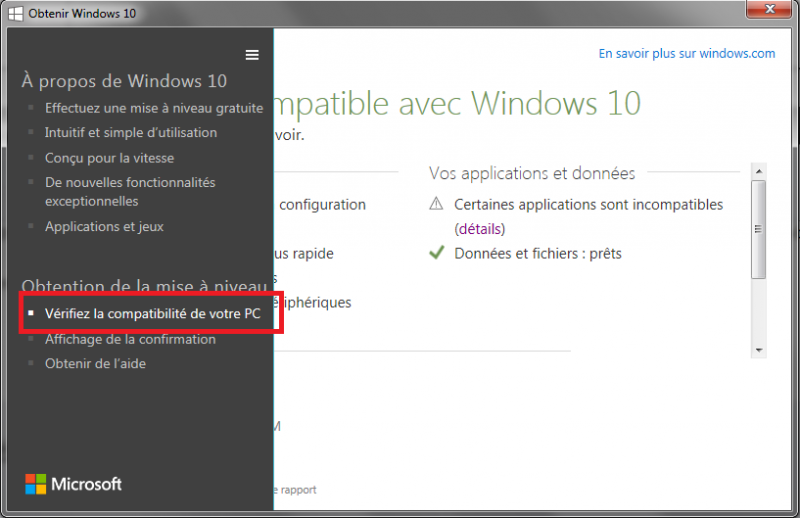Click the Données et fichiers : prêts text
The width and height of the screenshot is (800, 518).
pyautogui.click(x=538, y=254)
